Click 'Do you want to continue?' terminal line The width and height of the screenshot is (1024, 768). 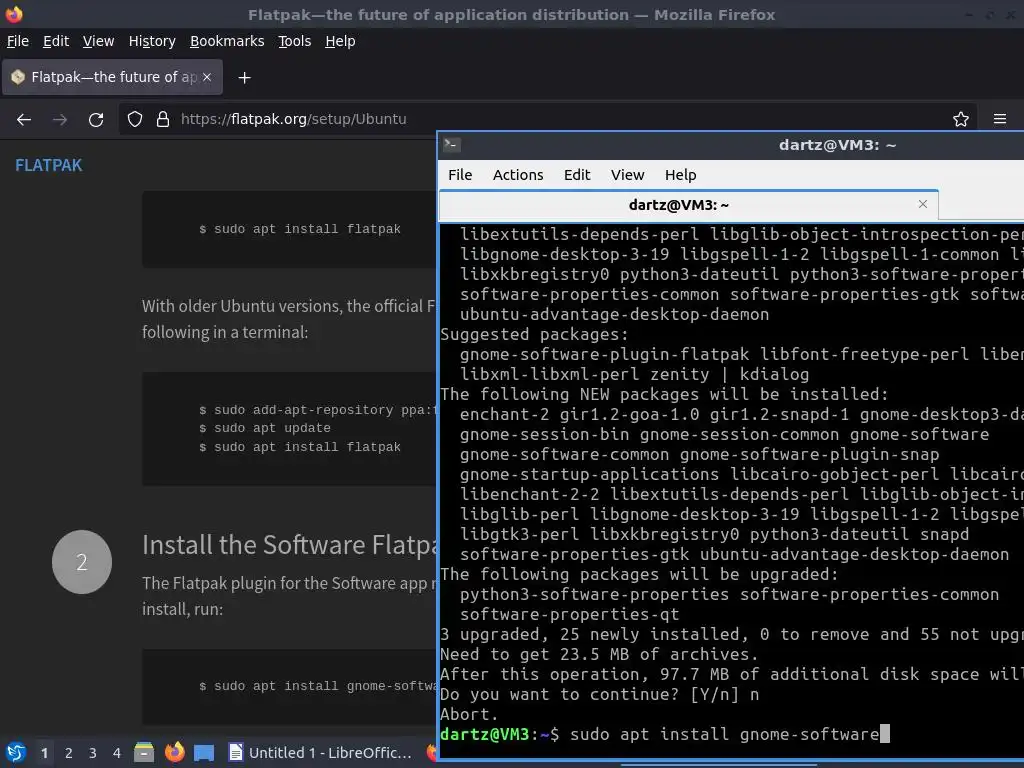click(x=600, y=694)
